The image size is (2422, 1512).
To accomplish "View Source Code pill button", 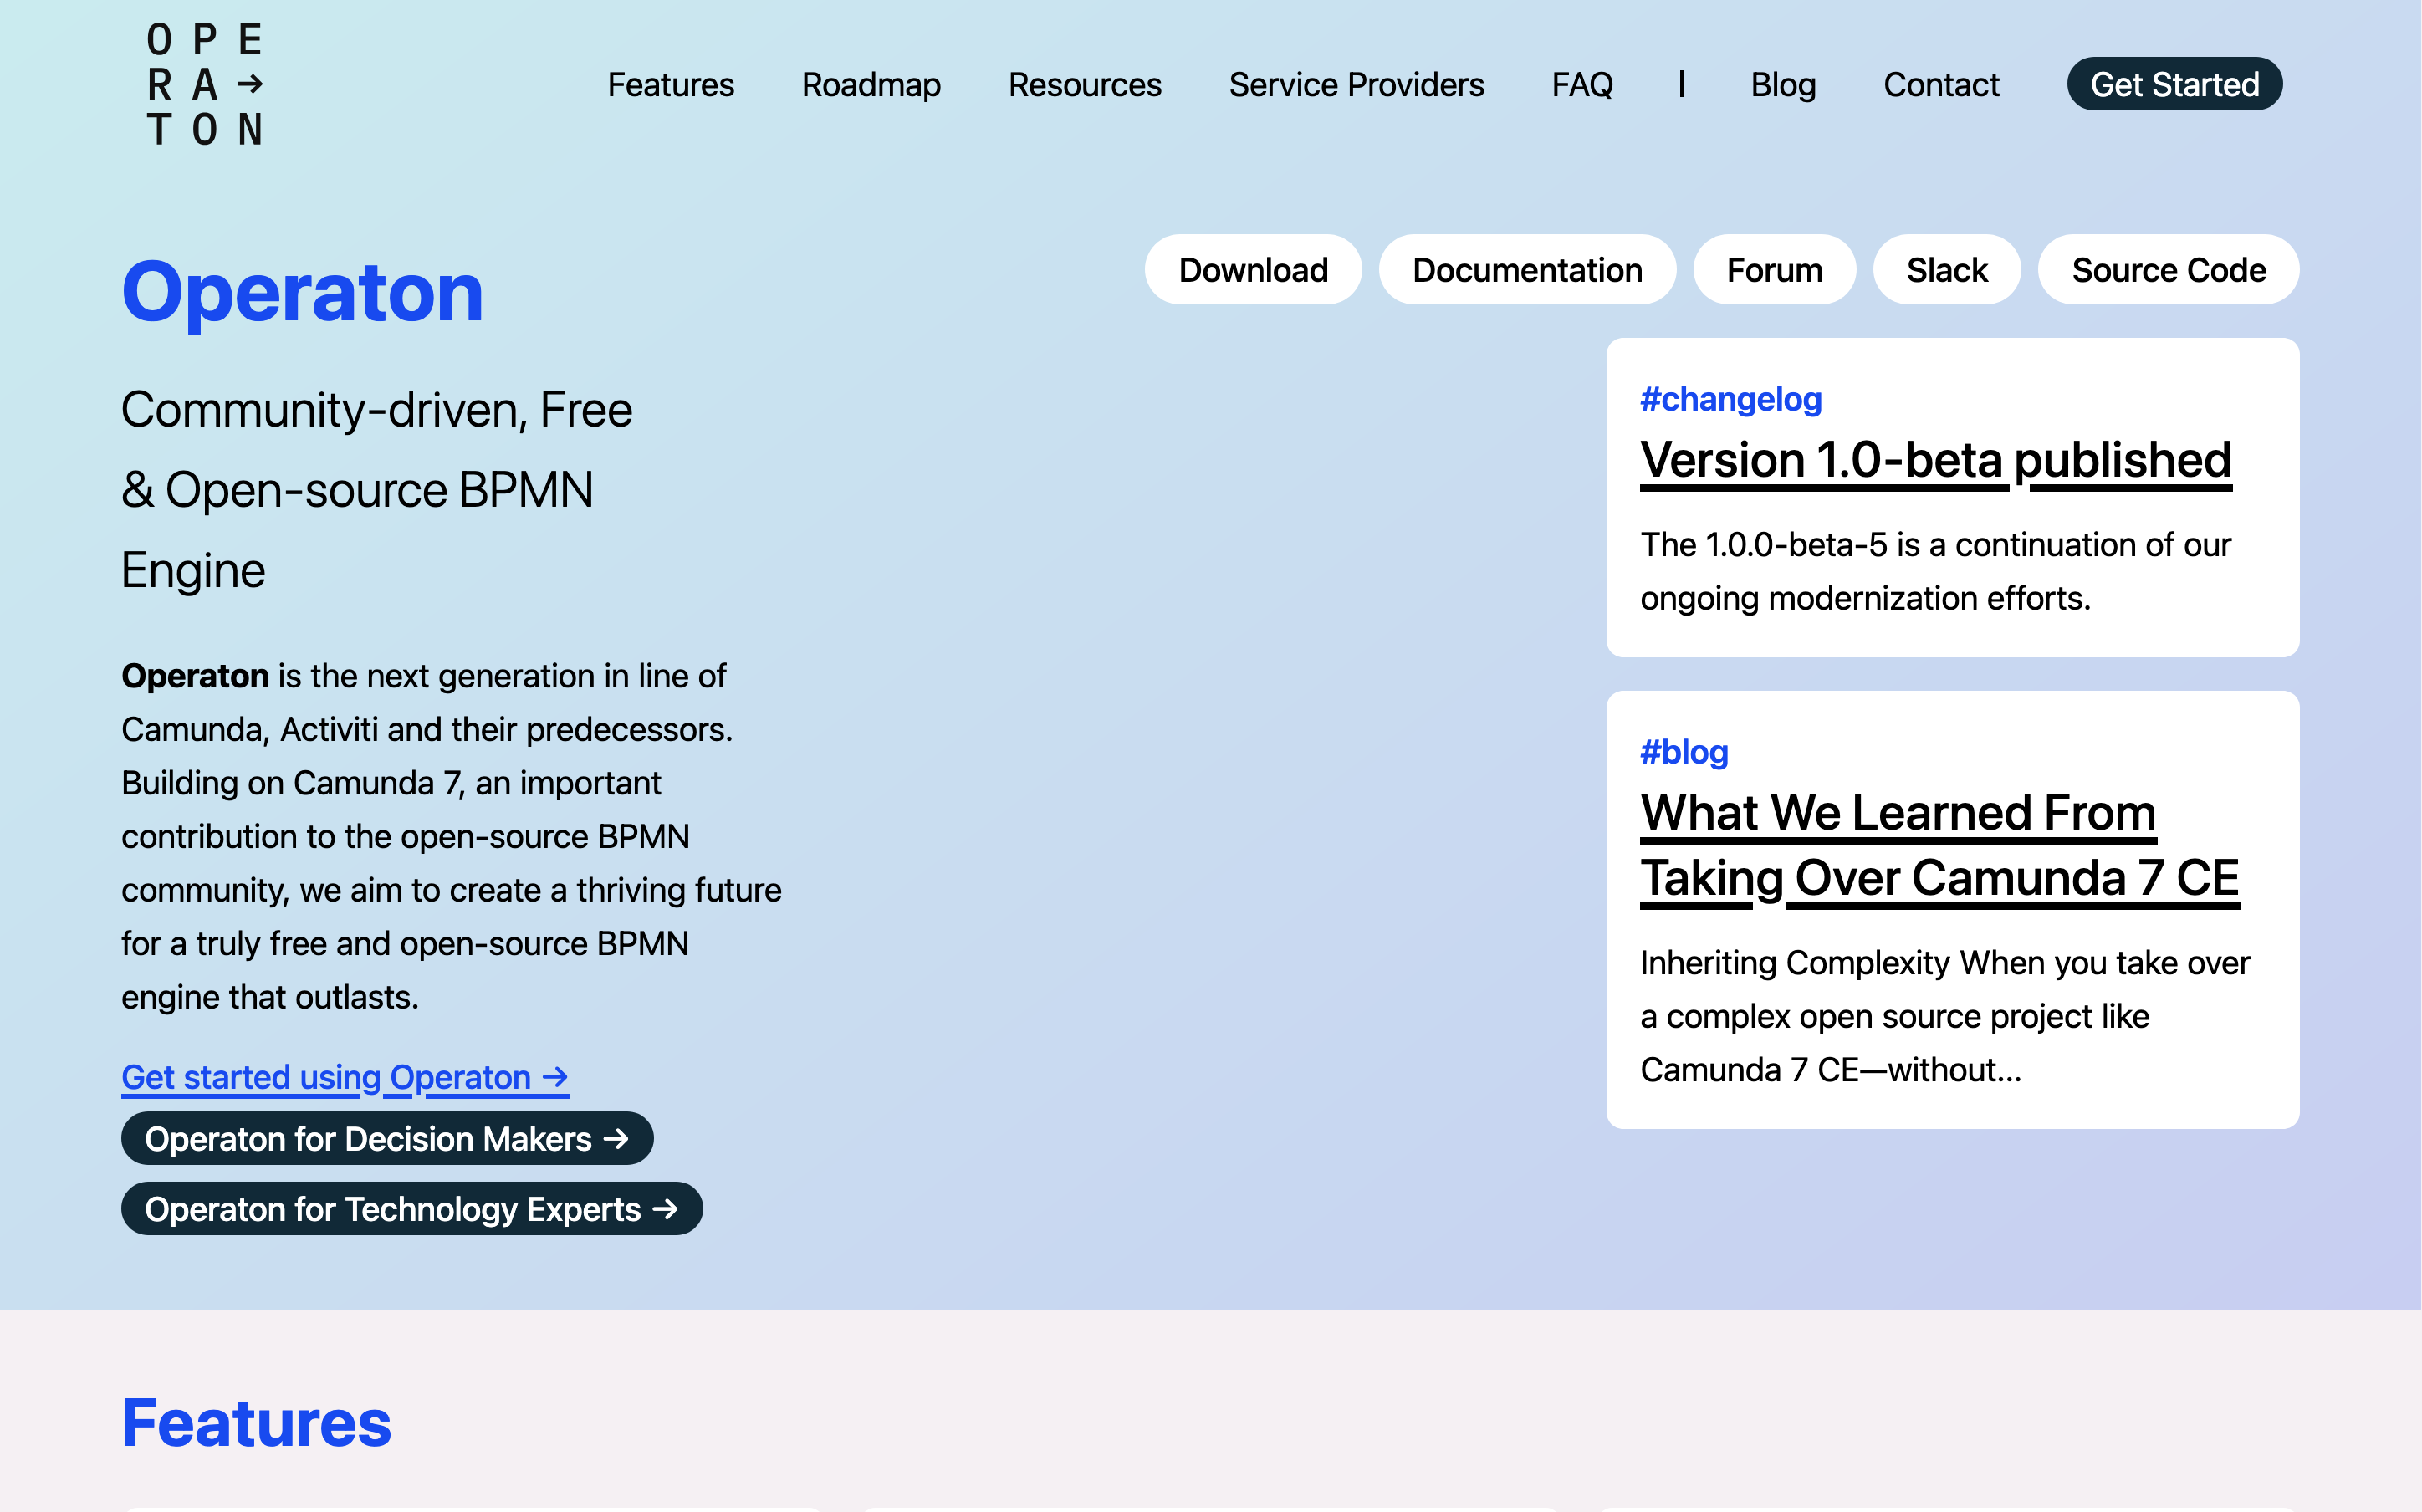I will tap(2167, 270).
